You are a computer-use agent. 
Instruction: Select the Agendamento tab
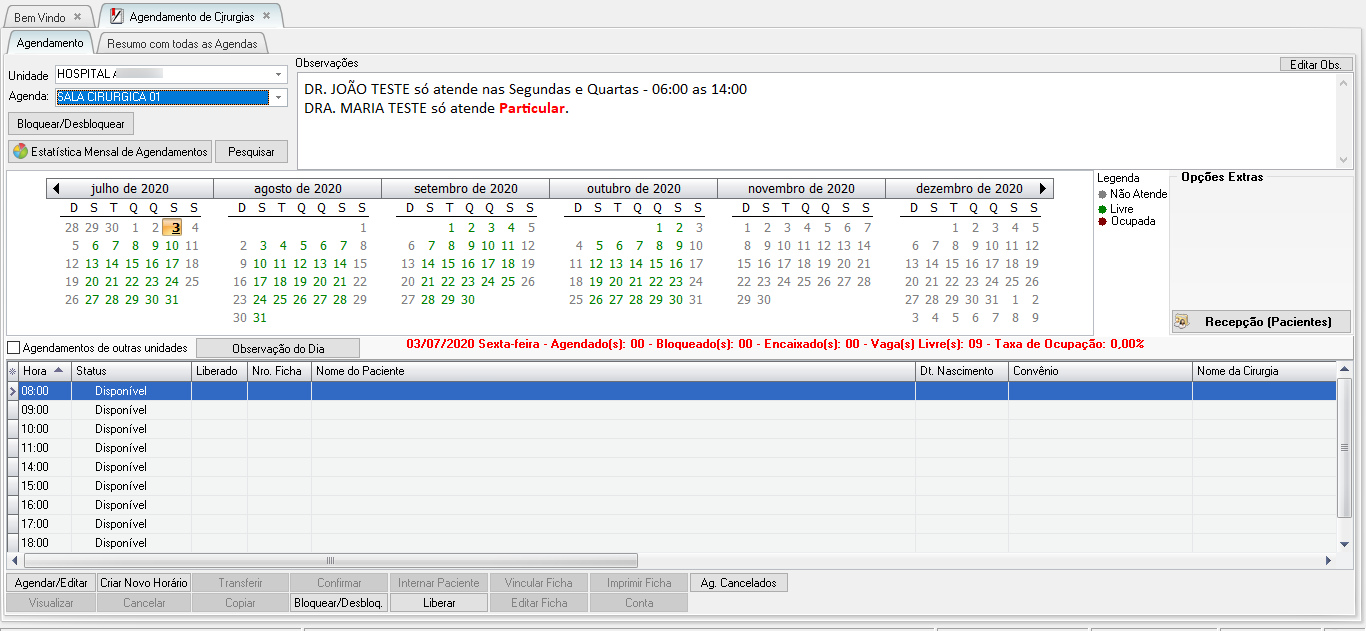[50, 43]
